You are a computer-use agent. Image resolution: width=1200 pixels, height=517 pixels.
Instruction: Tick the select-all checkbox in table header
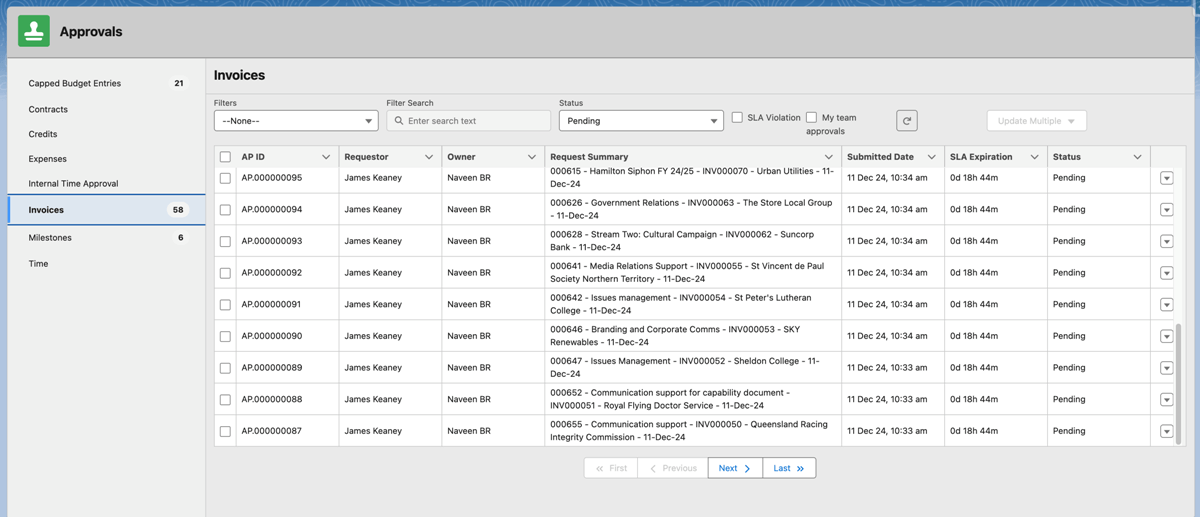click(225, 157)
